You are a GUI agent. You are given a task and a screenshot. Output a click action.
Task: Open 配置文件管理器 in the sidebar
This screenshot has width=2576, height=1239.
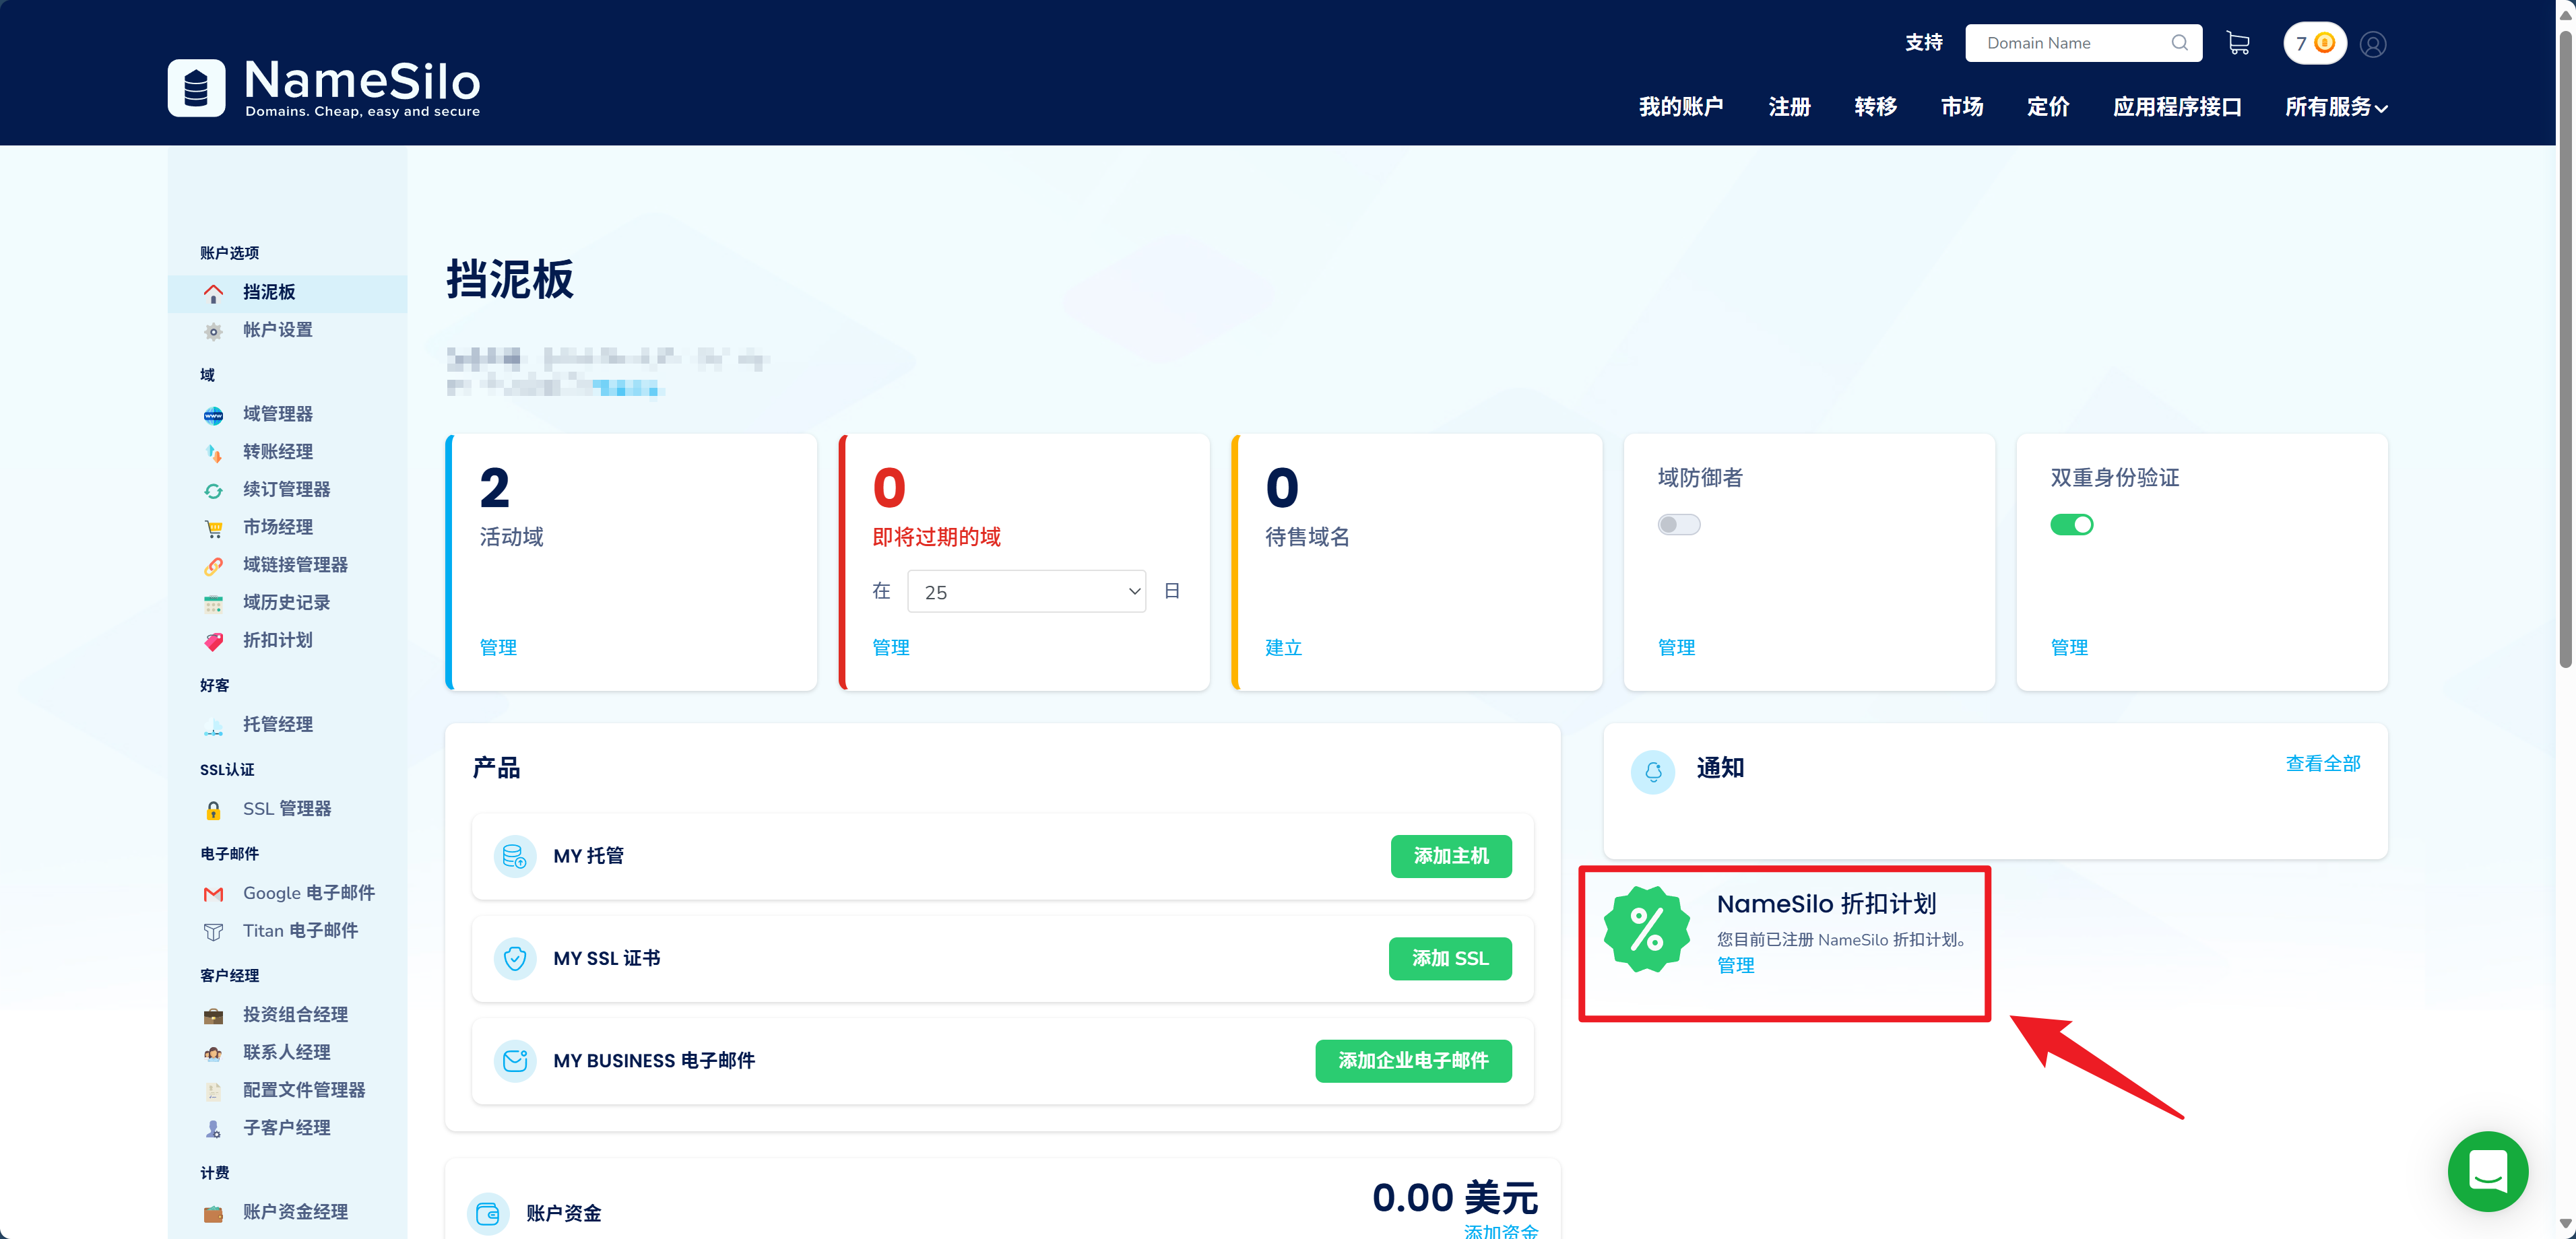[x=304, y=1090]
